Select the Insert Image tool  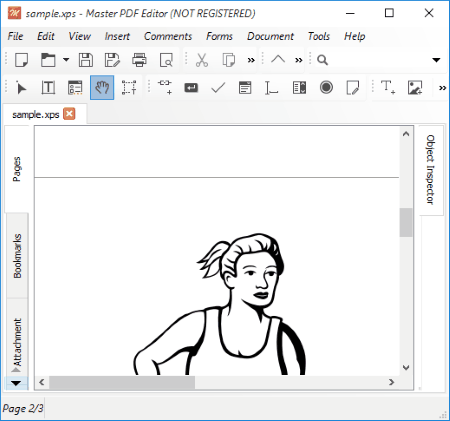click(x=415, y=88)
